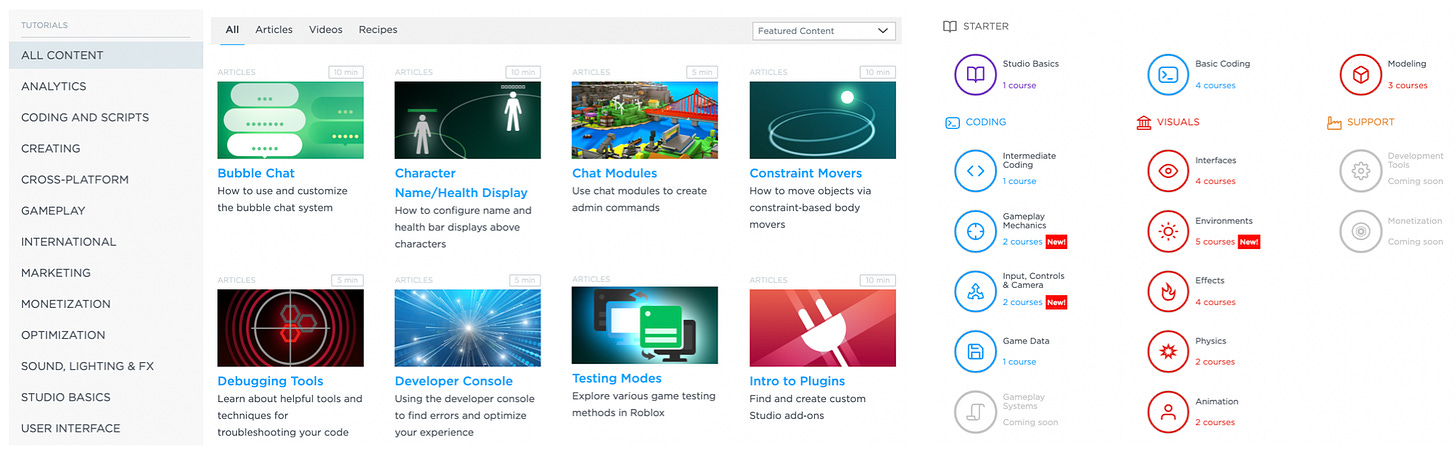Select the Environments sun icon
Screen dimensions: 1456x454
click(1167, 230)
